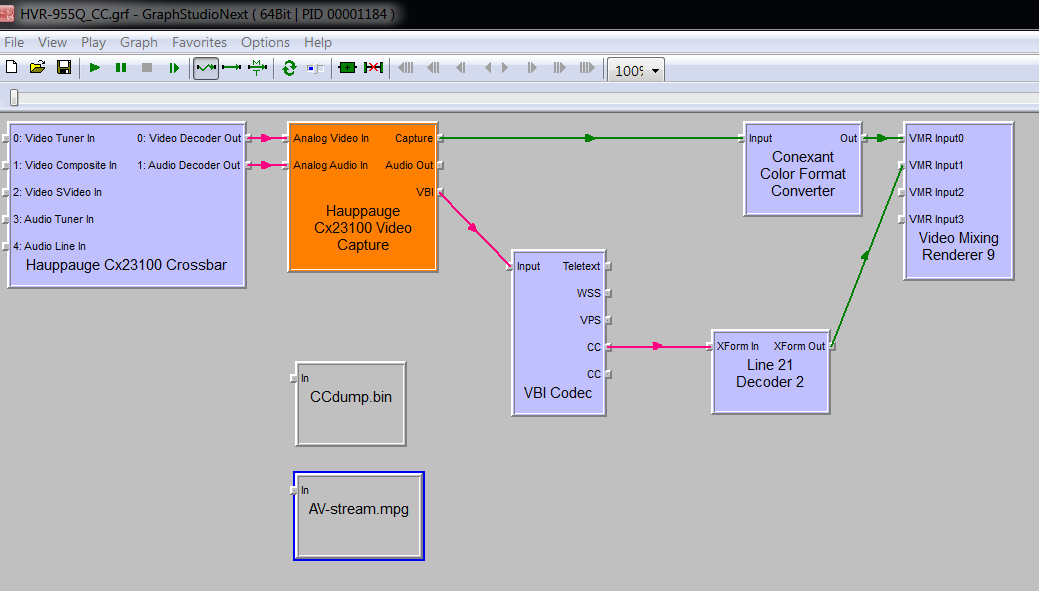Remove filters using the red X icon
The width and height of the screenshot is (1039, 591).
tap(374, 68)
